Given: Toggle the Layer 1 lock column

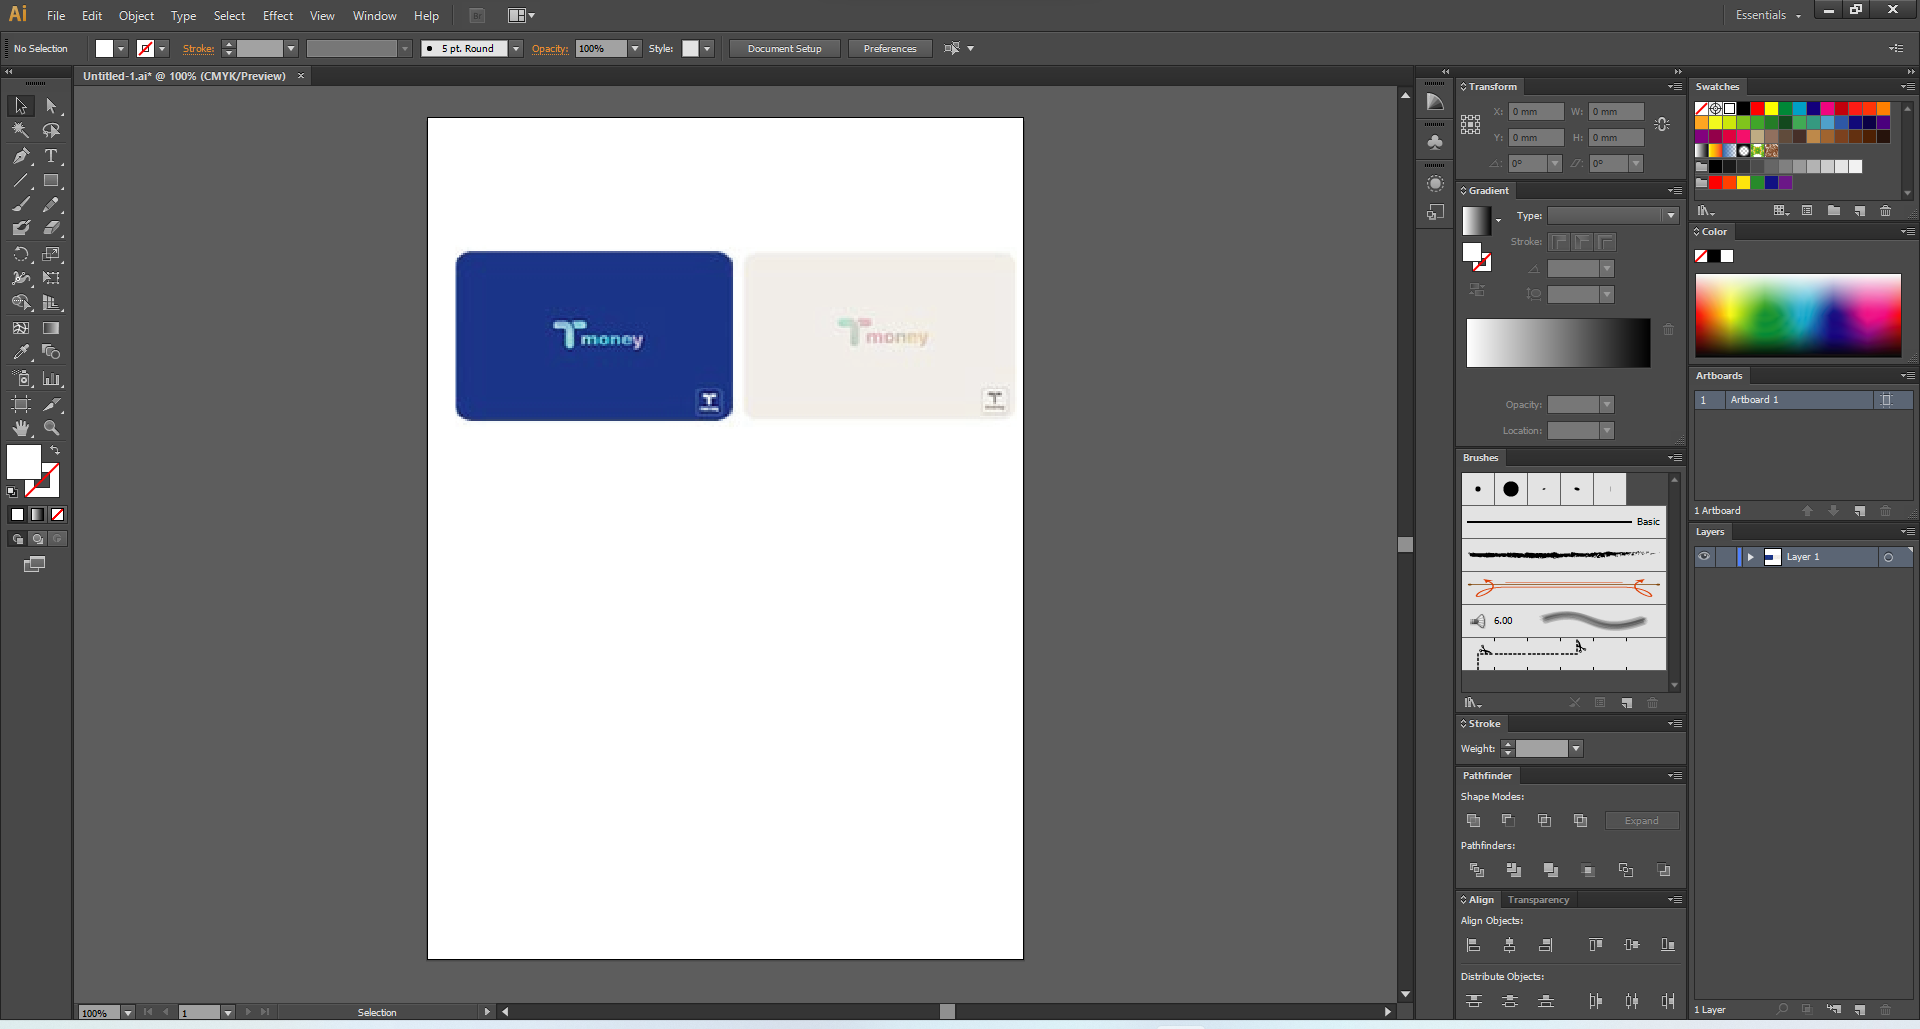Looking at the screenshot, I should pyautogui.click(x=1726, y=557).
